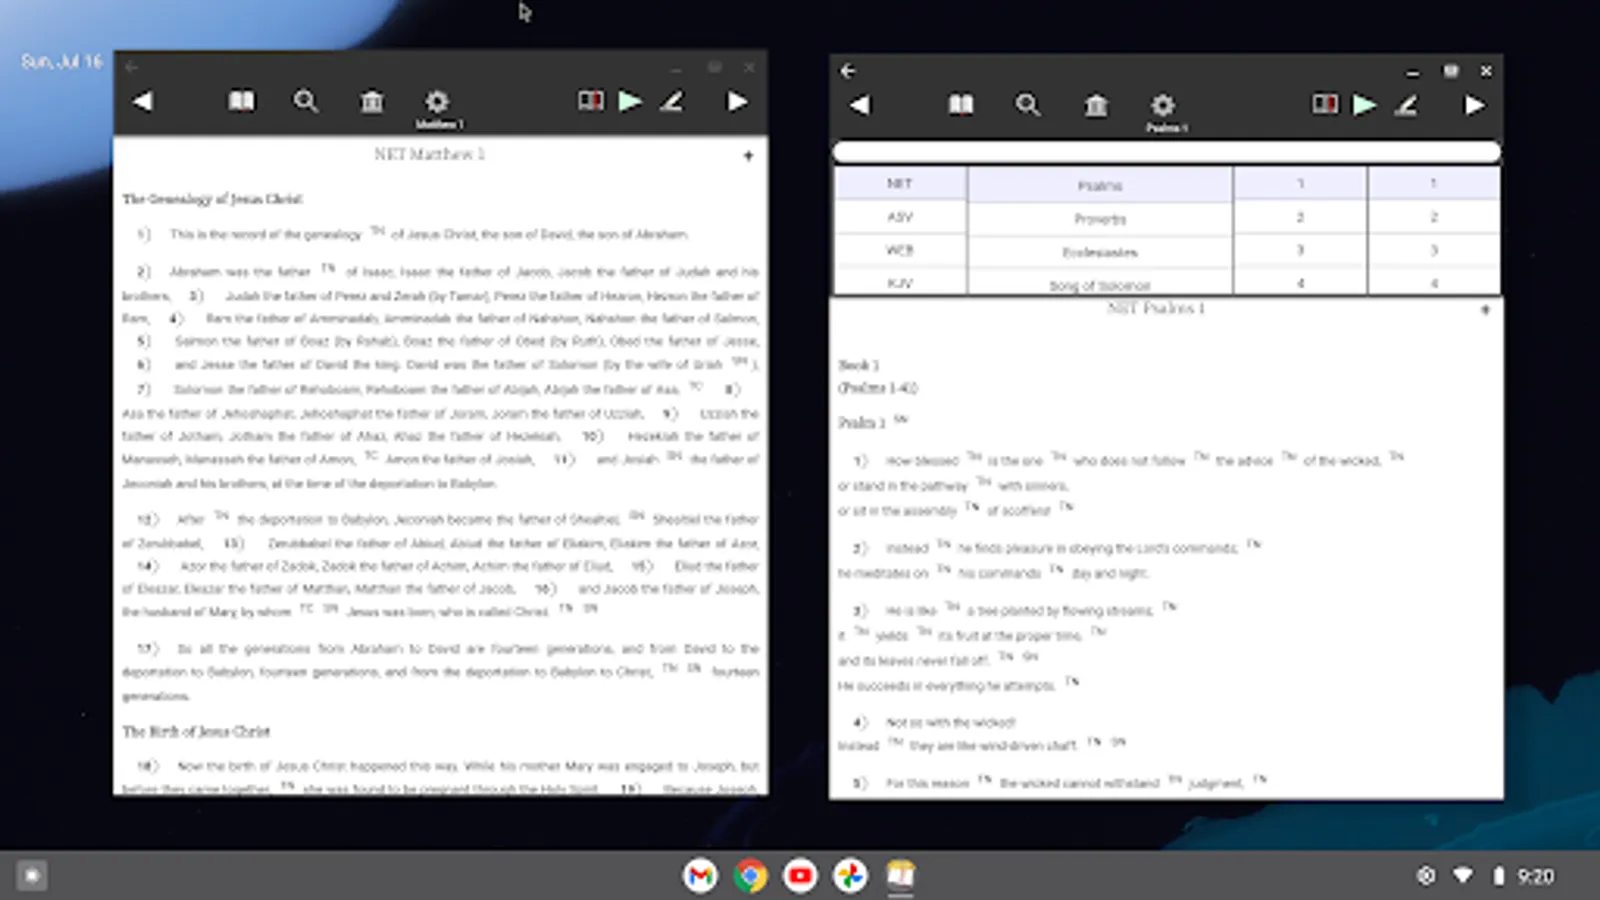Screen dimensions: 1600x900
Task: Open the library icon in Psalms window
Action: click(x=1096, y=105)
